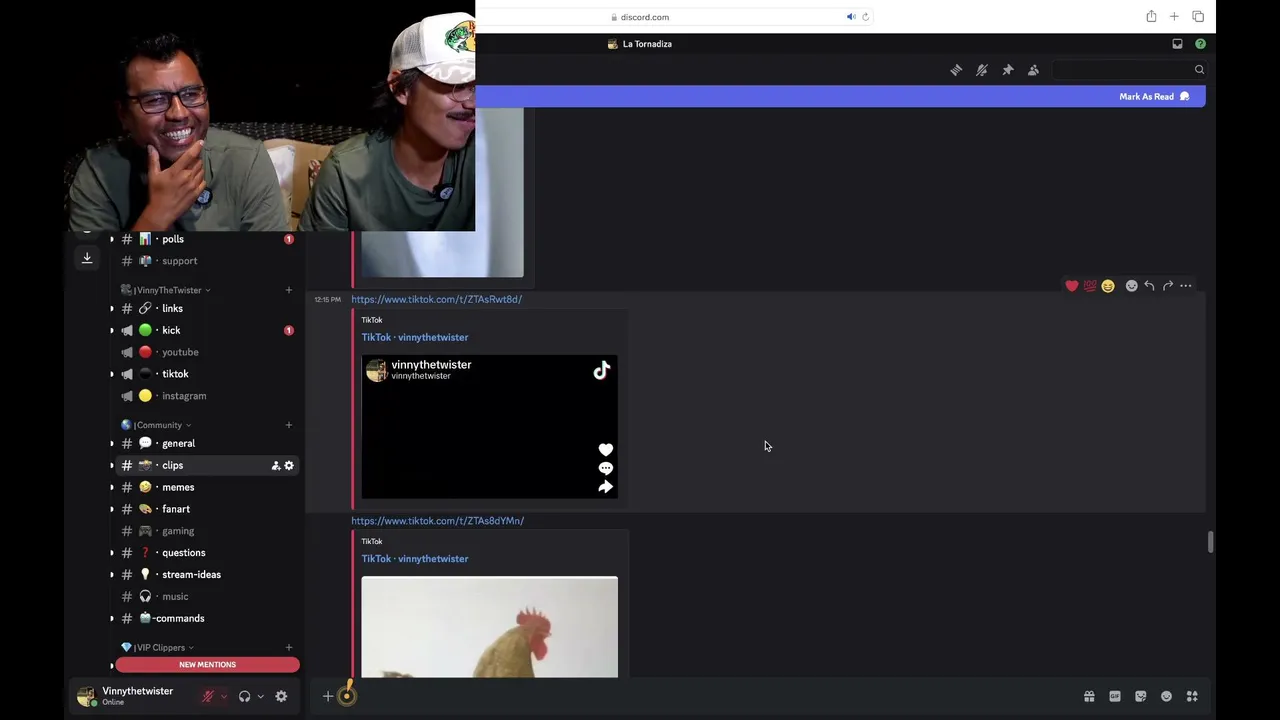
Task: React with the red heart emoji
Action: (1072, 286)
